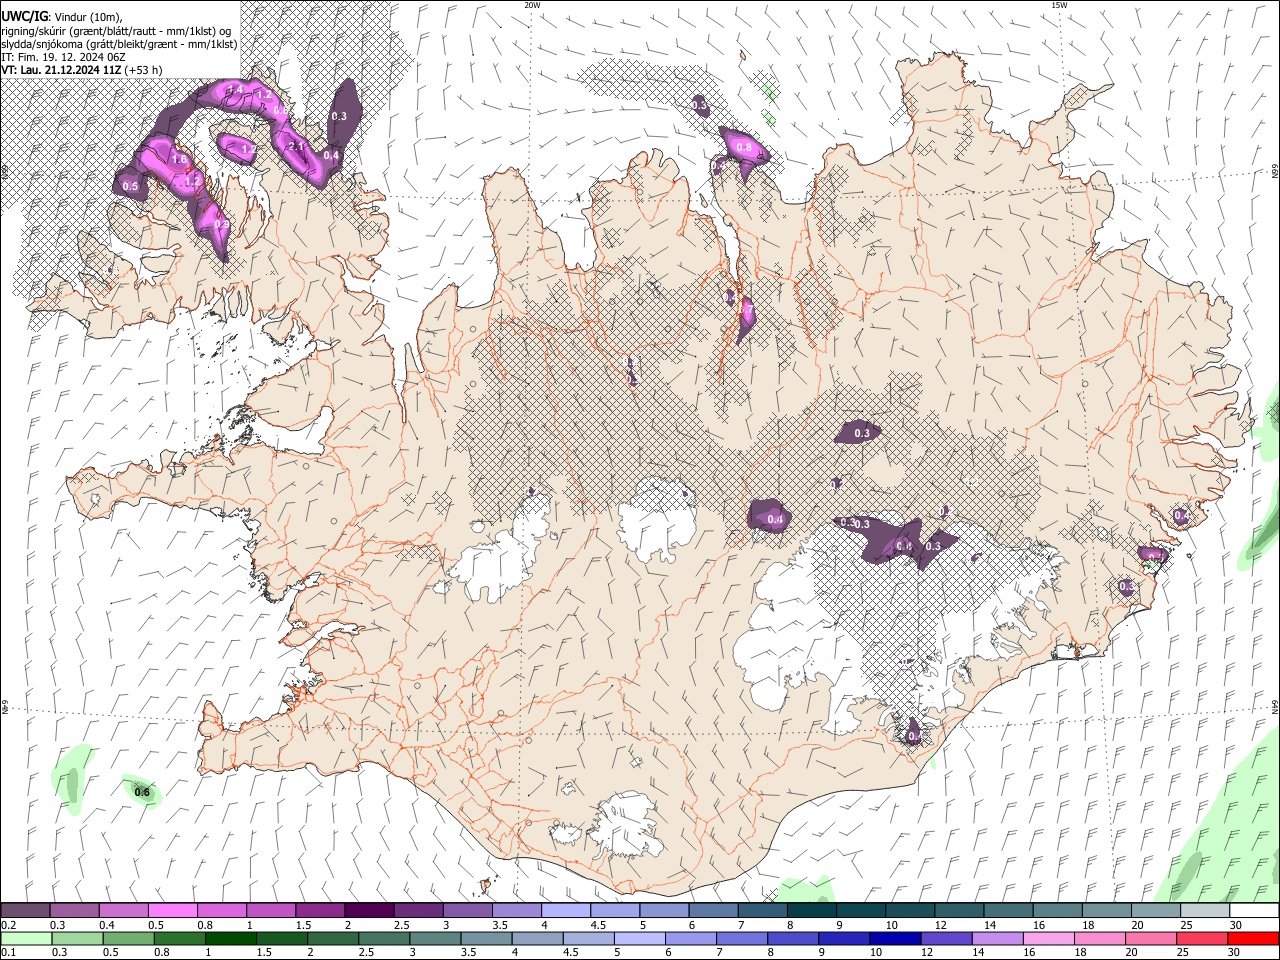Click the '1.6' snowfall value in Westfjords
The image size is (1280, 960).
pos(180,159)
